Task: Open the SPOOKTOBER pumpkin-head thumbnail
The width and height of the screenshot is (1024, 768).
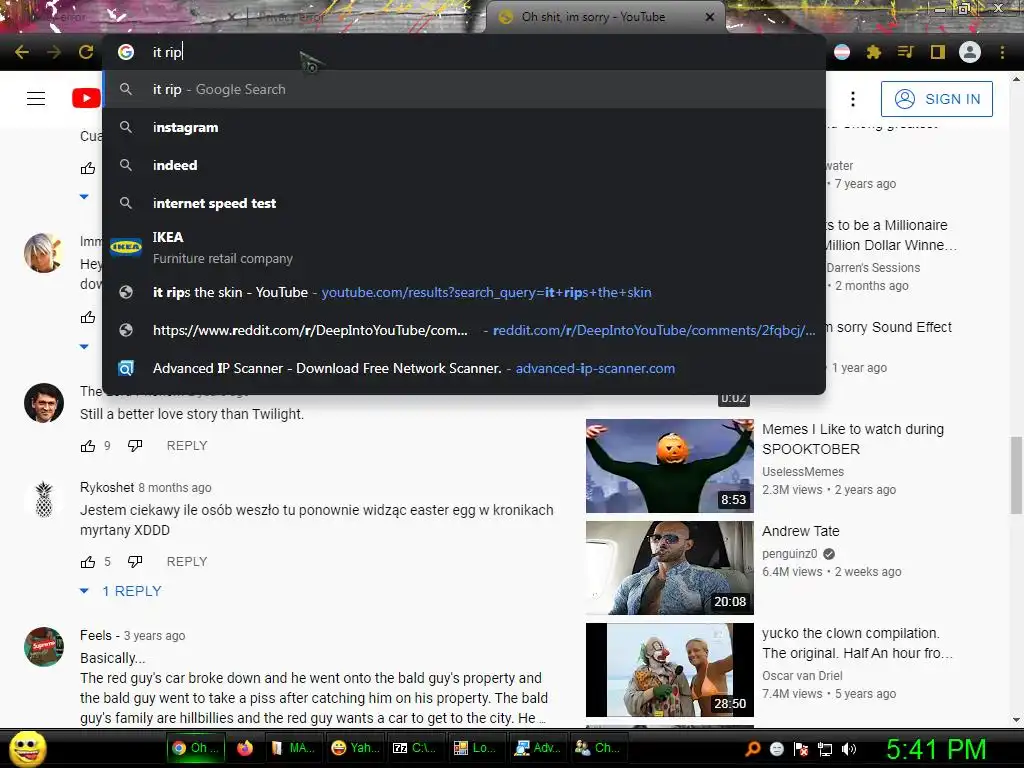Action: [x=669, y=466]
